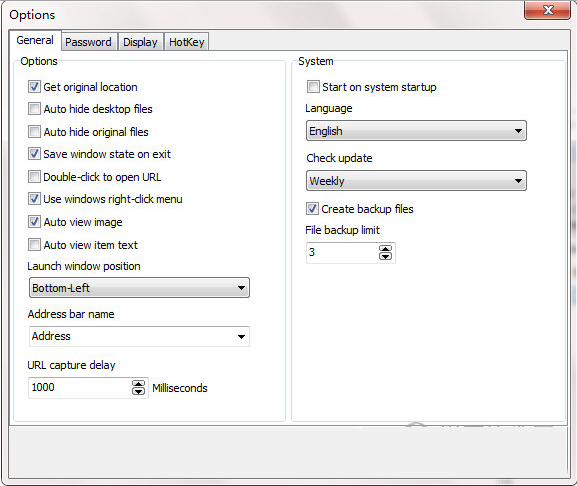This screenshot has height=486, width=577.
Task: Go to the HotKey tab
Action: click(x=187, y=42)
